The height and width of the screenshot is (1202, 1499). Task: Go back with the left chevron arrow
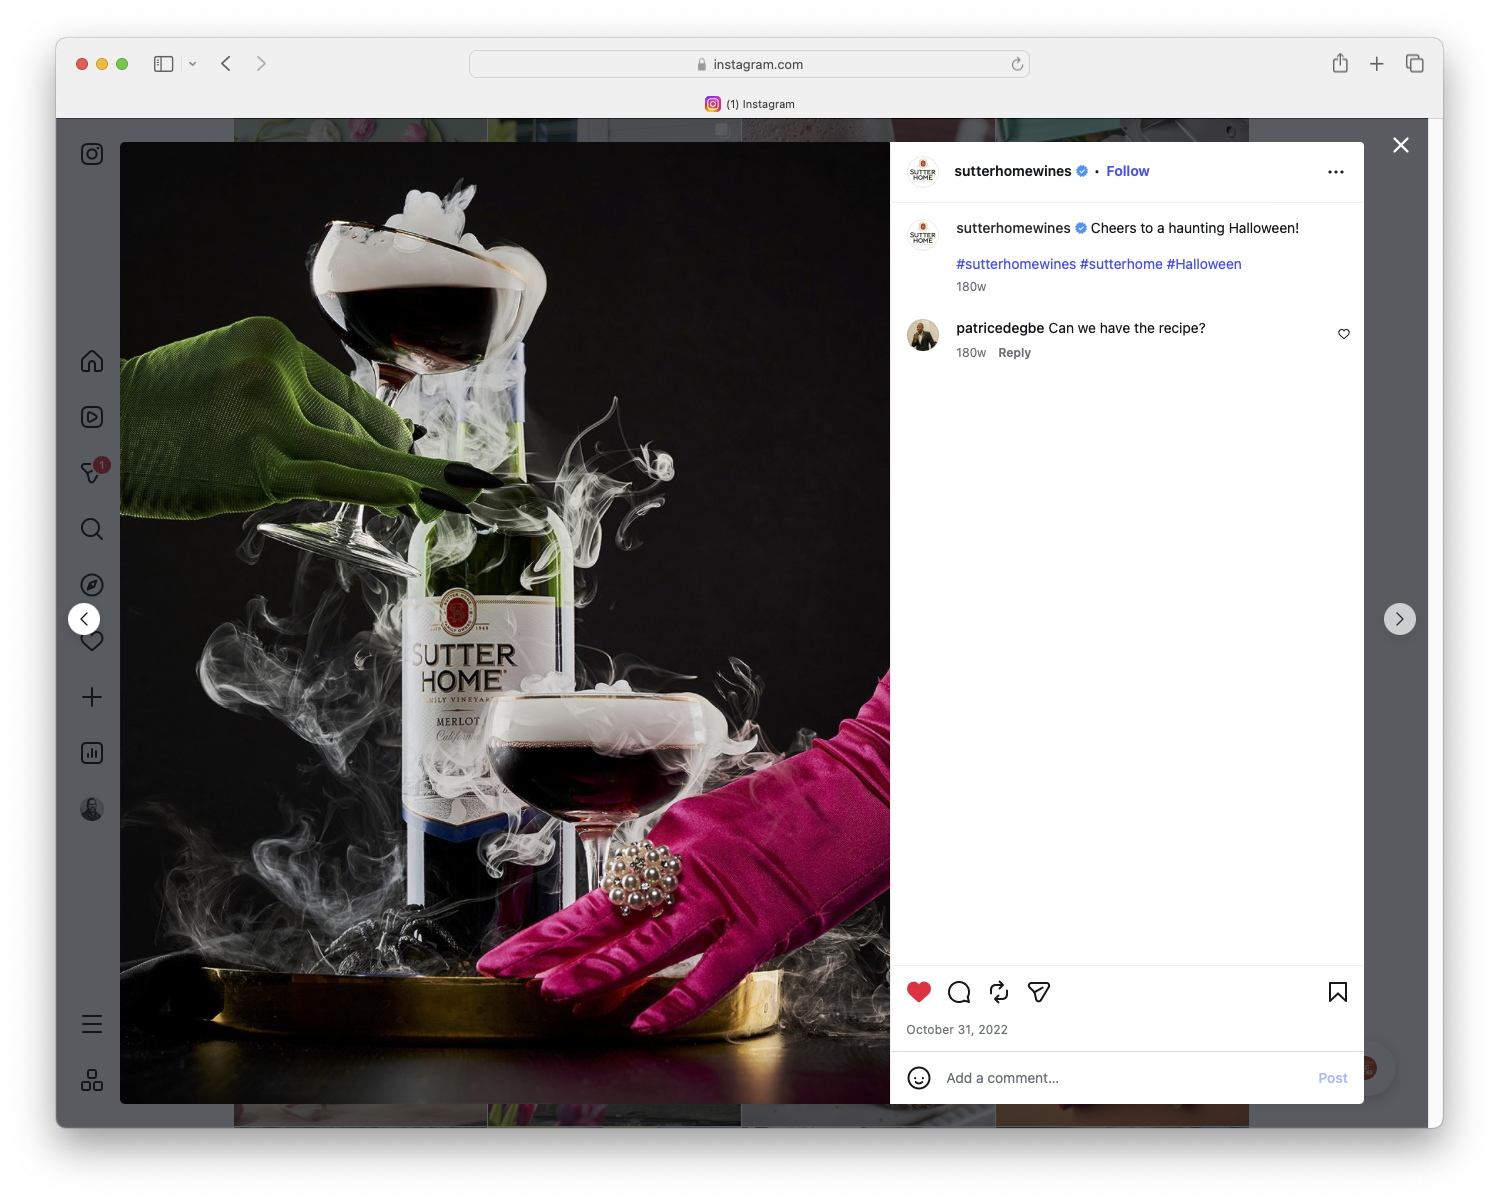tap(84, 618)
